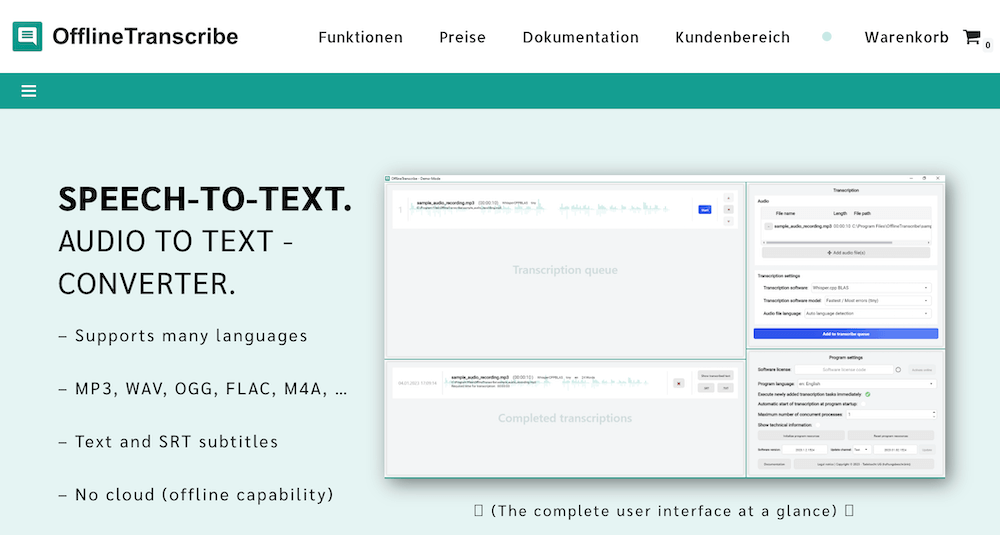
Task: Click the OfflineTranscribe site title
Action: point(145,36)
